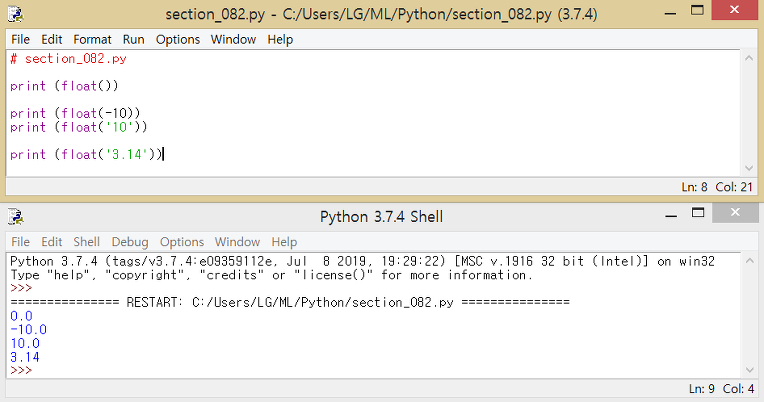
Task: Expand the Debug menu in the Shell
Action: (130, 242)
